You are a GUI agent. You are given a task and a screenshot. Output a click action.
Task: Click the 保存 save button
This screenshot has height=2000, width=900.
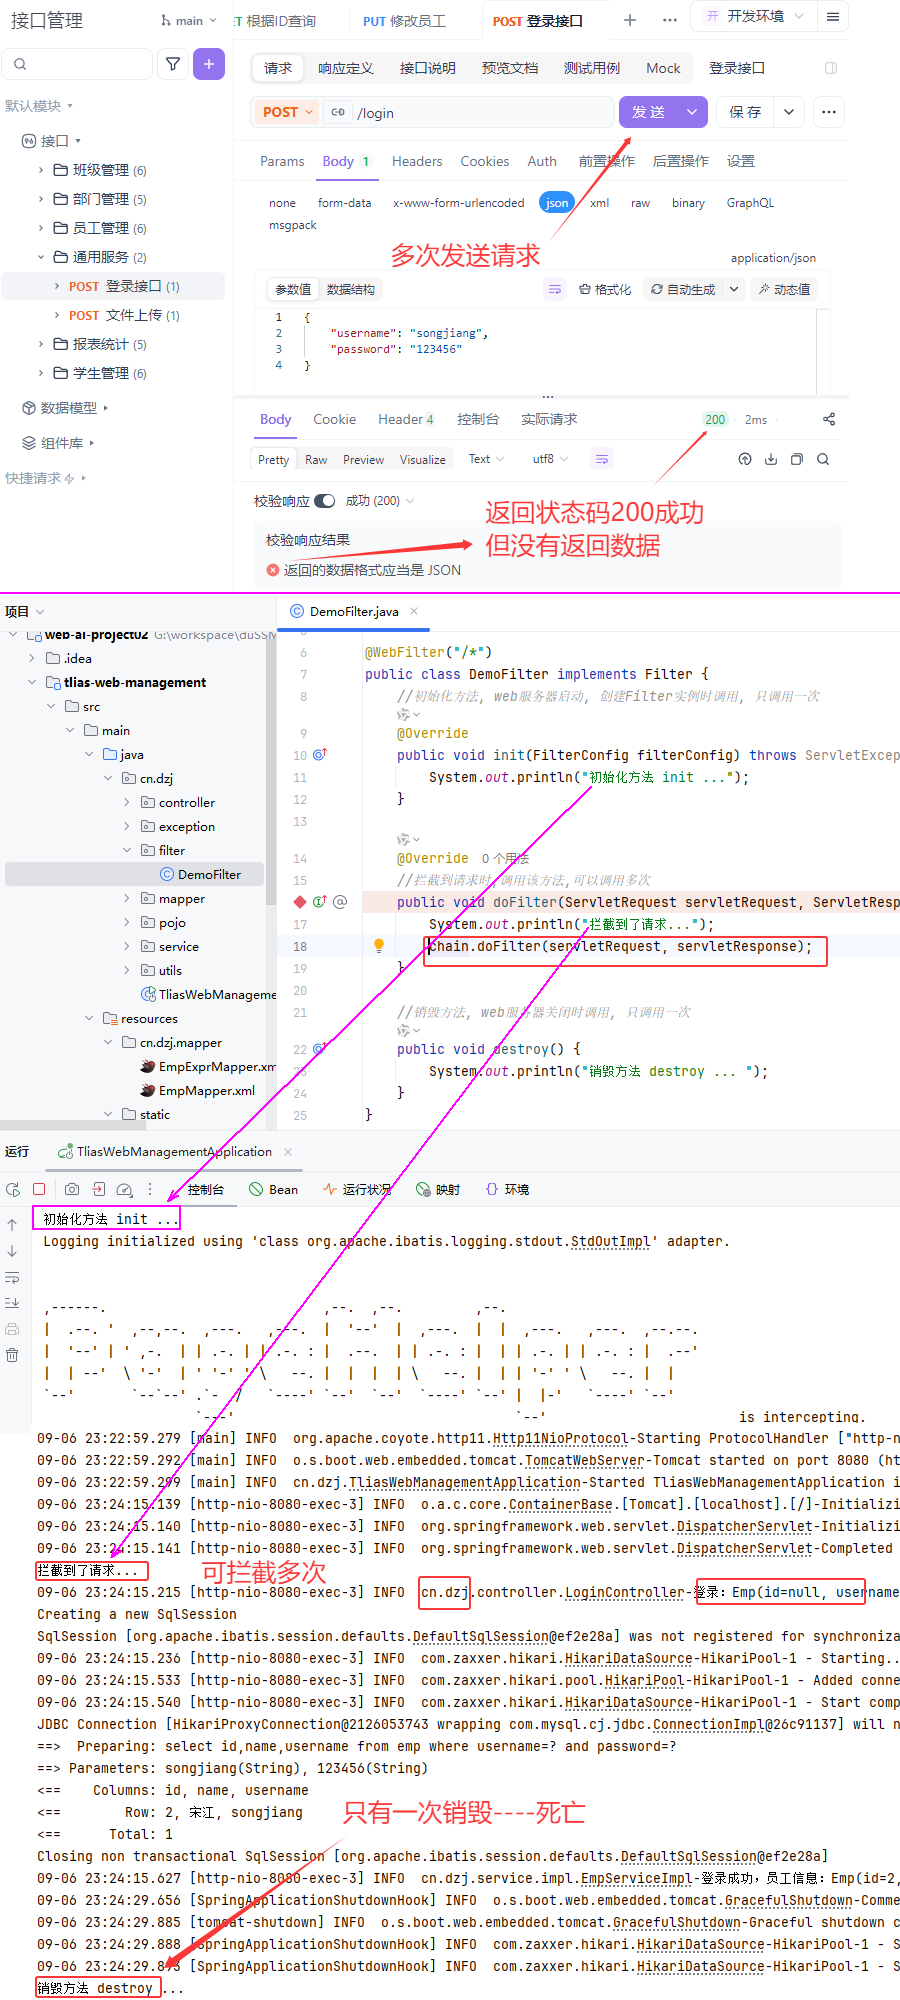745,112
